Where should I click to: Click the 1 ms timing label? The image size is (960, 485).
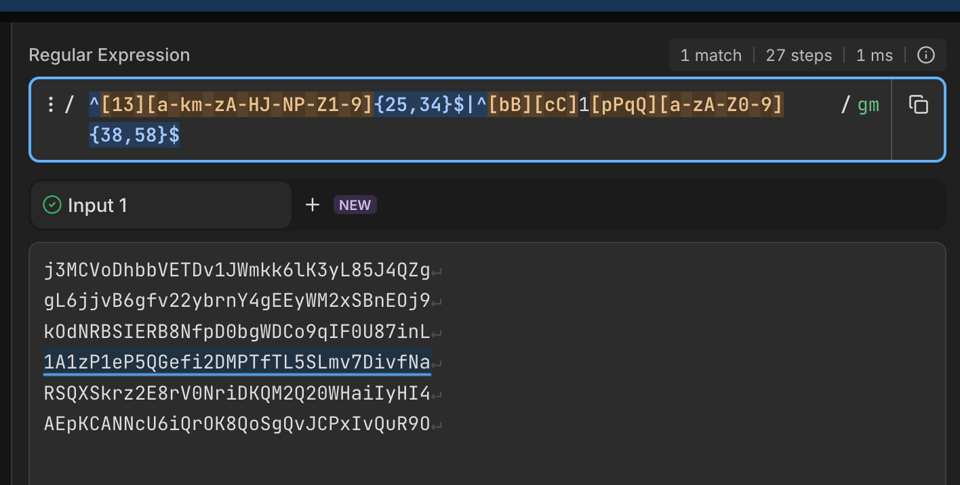point(874,55)
